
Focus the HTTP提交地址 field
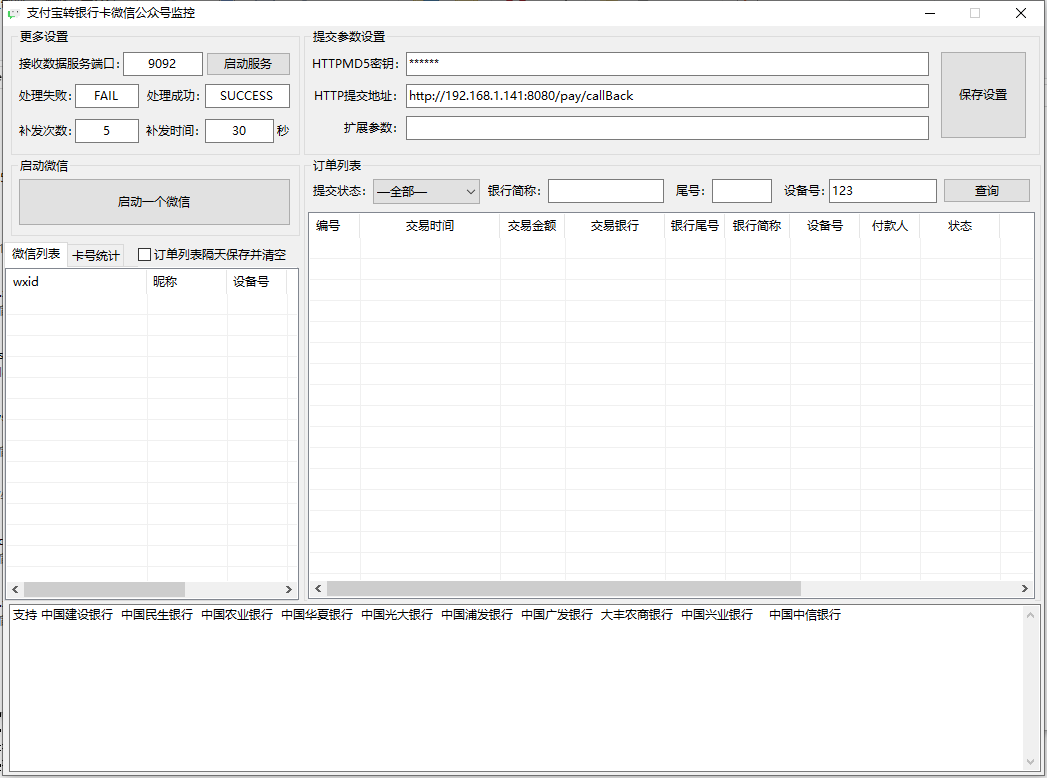pyautogui.click(x=666, y=96)
